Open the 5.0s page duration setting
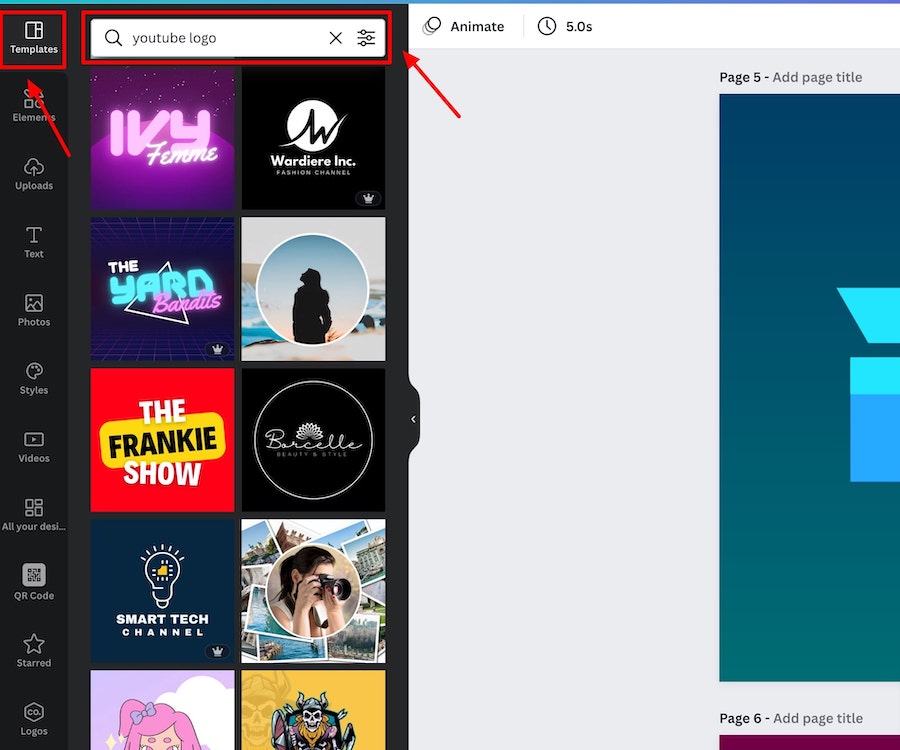Screen dimensions: 900x750 (565, 26)
